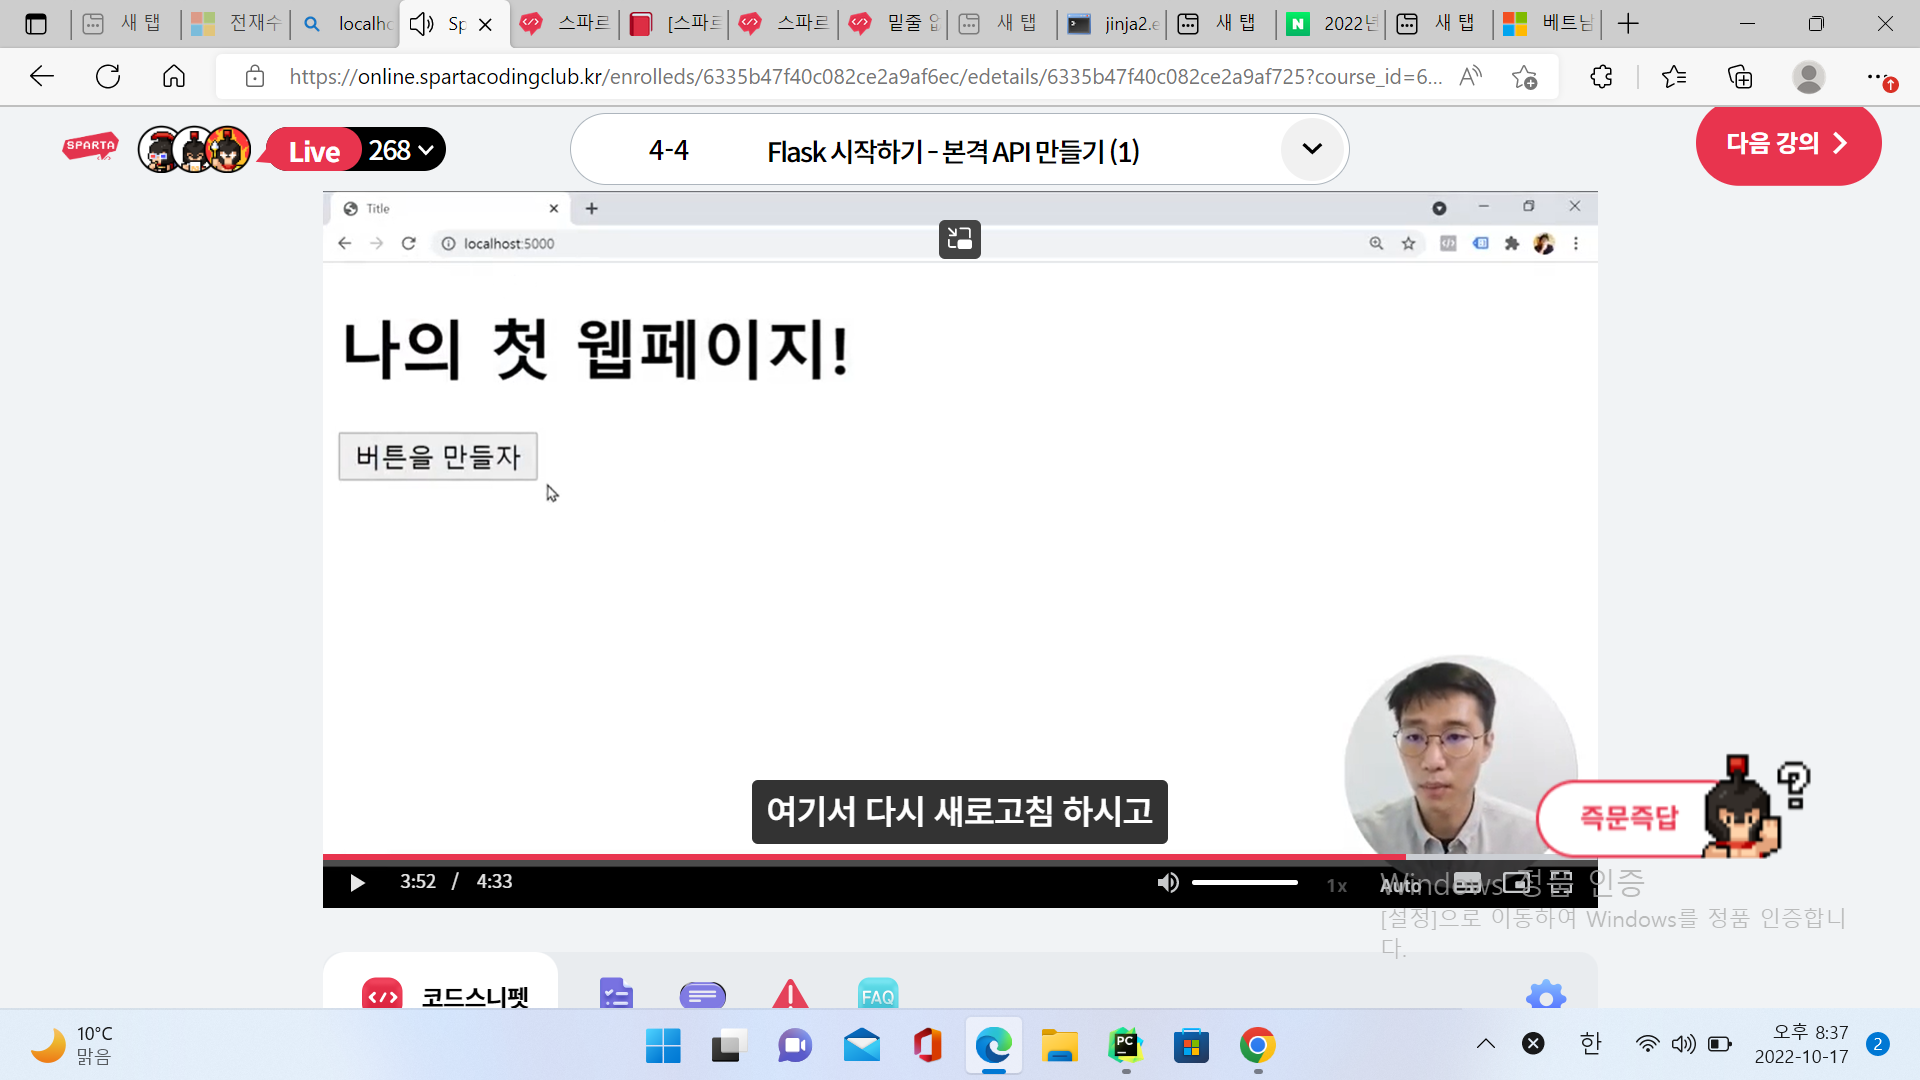Open the FAQ panel icon
Viewport: 1920px width, 1080px height.
pyautogui.click(x=877, y=993)
